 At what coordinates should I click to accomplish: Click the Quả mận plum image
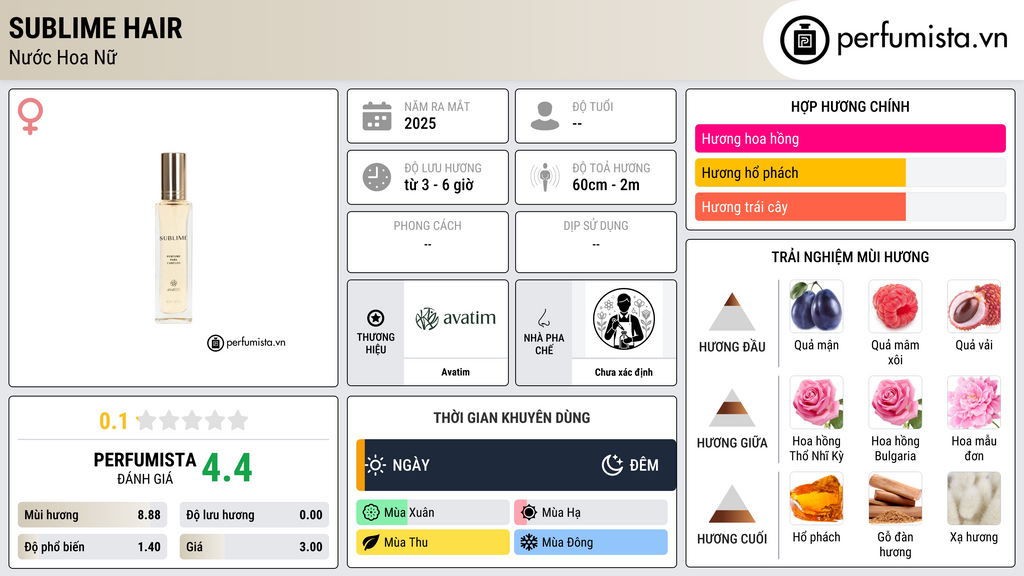pos(816,306)
